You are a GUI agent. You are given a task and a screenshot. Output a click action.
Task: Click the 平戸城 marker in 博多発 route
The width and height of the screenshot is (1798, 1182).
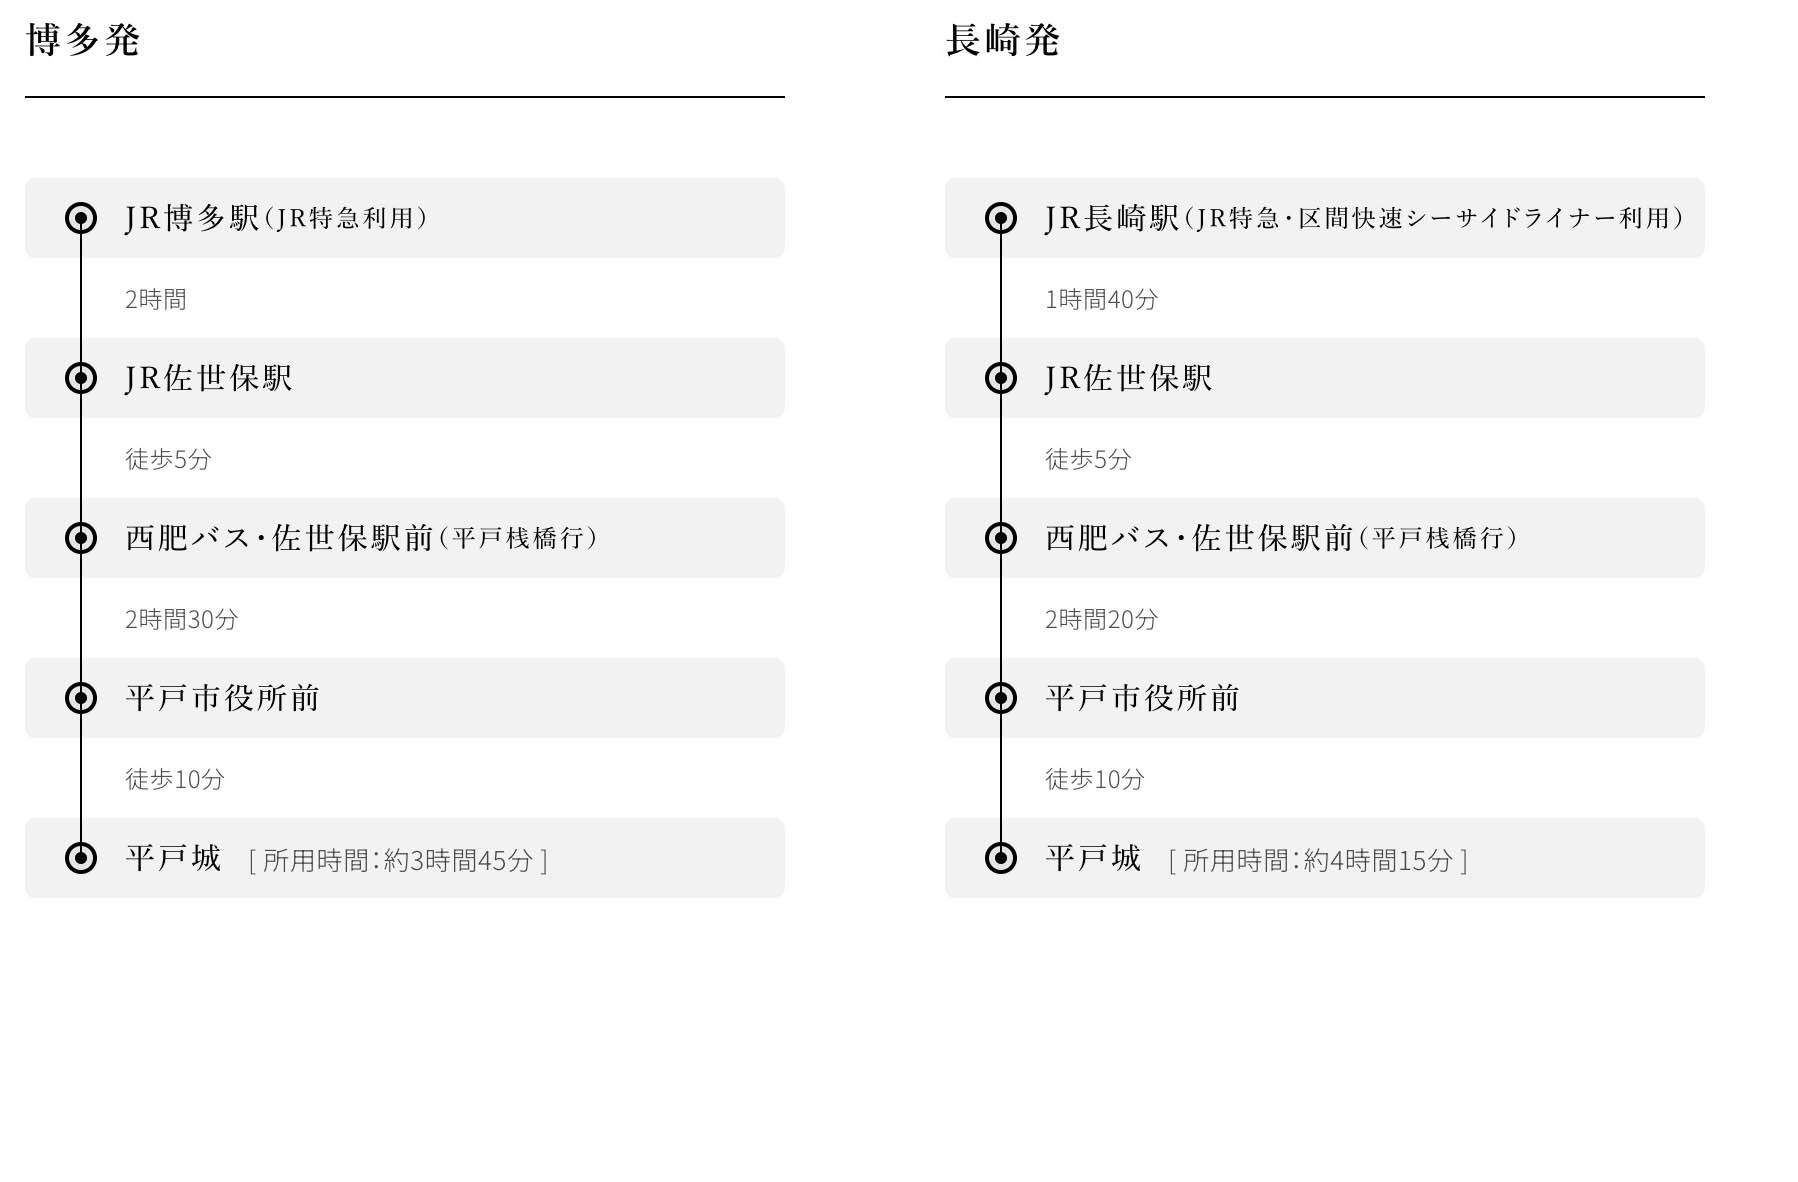(x=81, y=858)
